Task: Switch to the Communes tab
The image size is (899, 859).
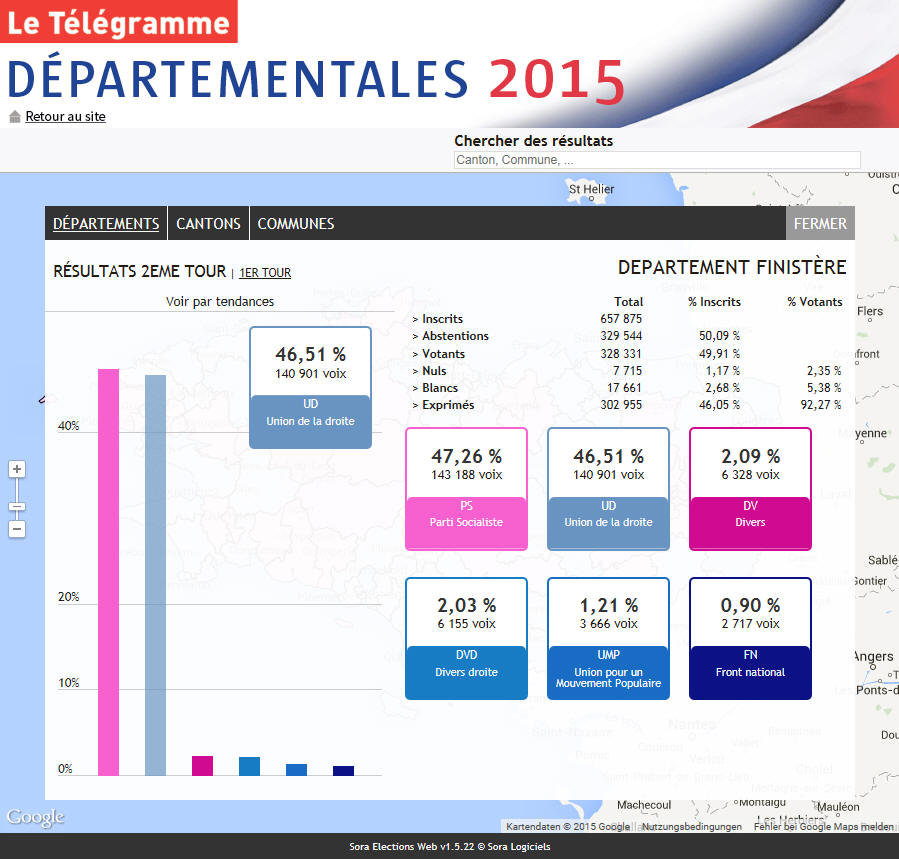Action: [x=296, y=224]
